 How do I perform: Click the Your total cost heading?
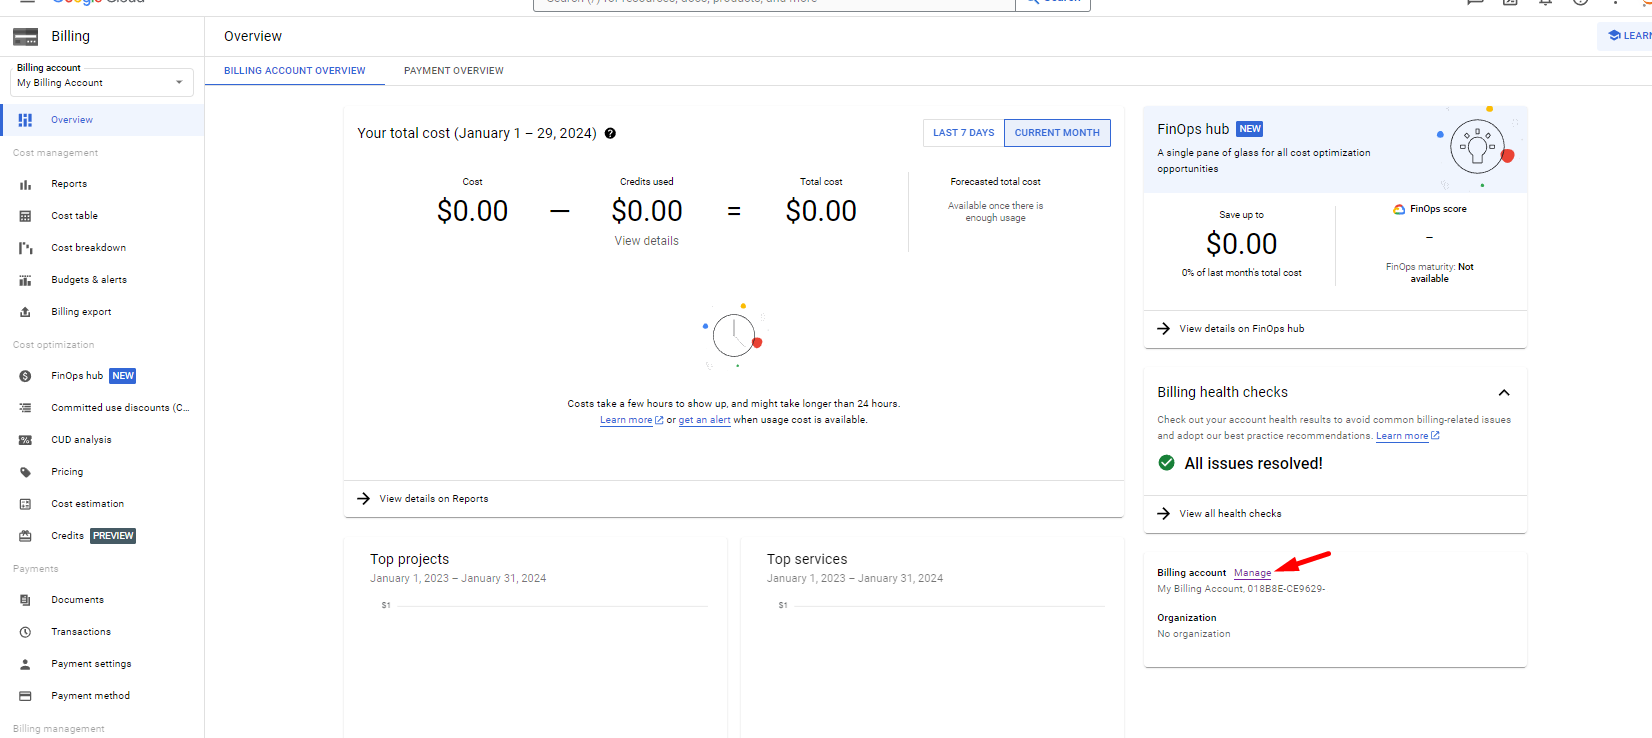click(477, 133)
